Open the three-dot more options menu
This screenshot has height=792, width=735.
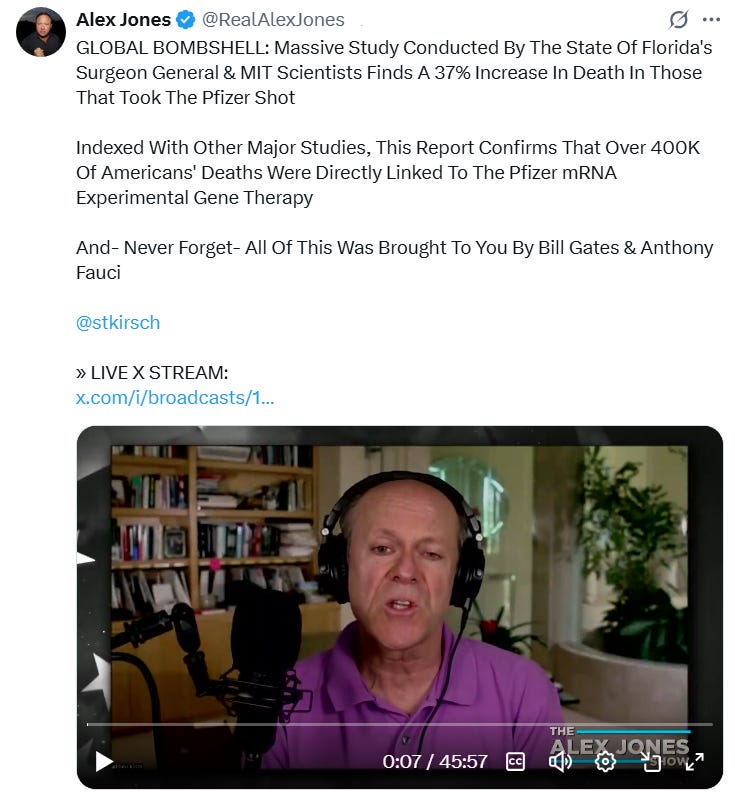click(x=711, y=20)
